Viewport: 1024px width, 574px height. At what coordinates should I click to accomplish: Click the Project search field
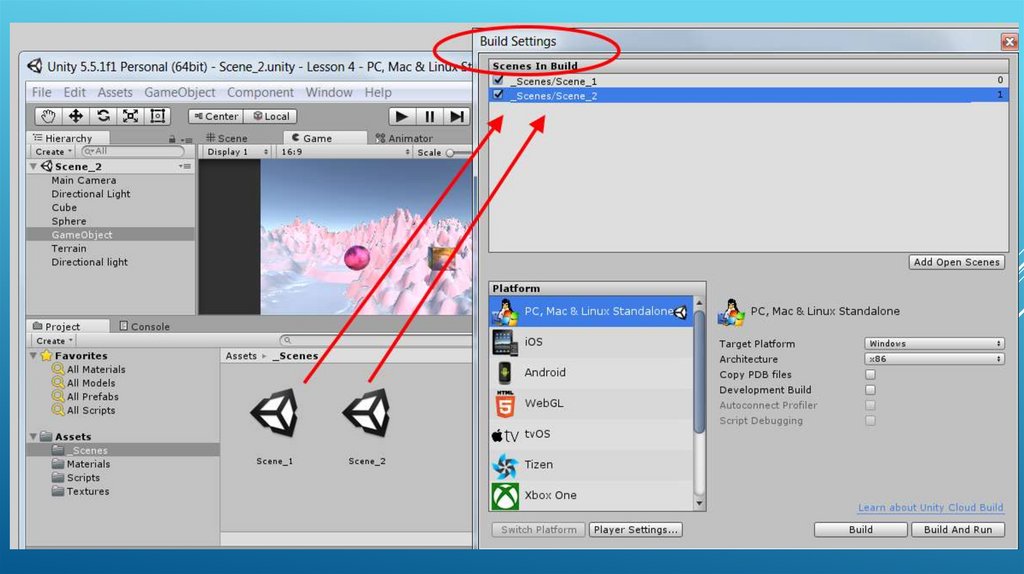(x=376, y=340)
